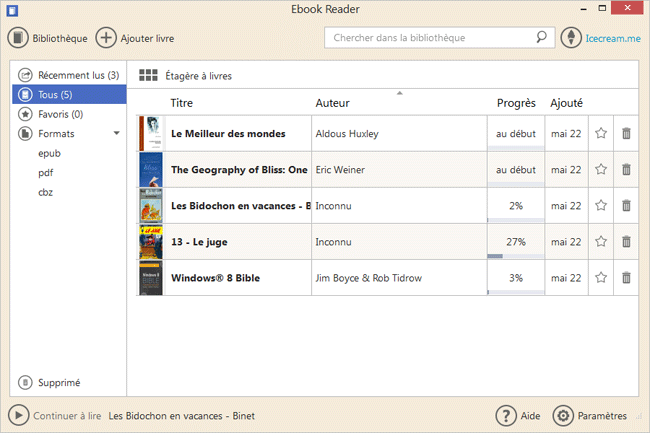Collapse the Formats arrow in sidebar
Image resolution: width=650 pixels, height=433 pixels.
[x=116, y=133]
